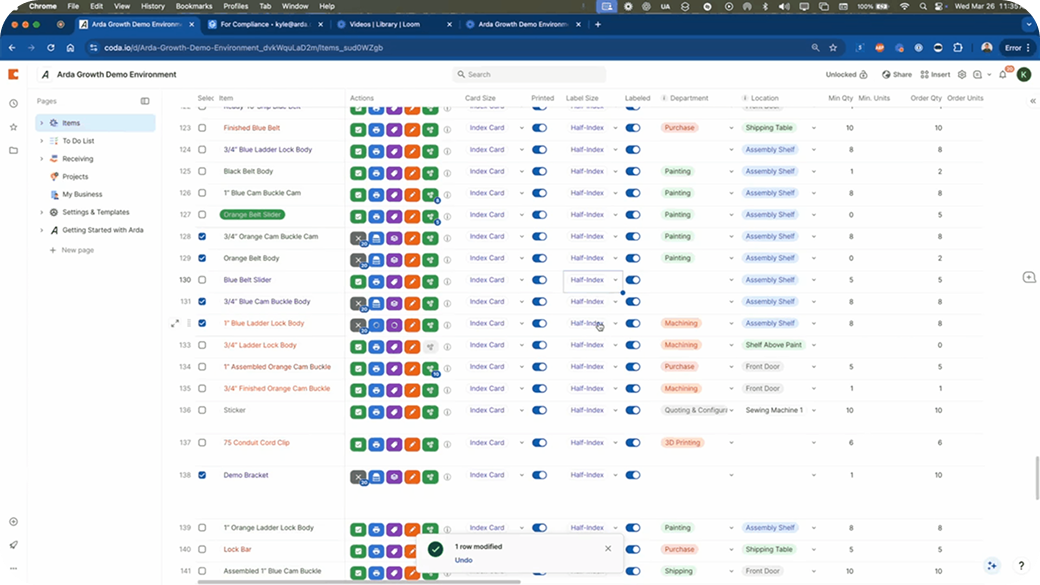
Task: Open the info icon for 75 Conduit Cord Clip
Action: [x=447, y=445]
